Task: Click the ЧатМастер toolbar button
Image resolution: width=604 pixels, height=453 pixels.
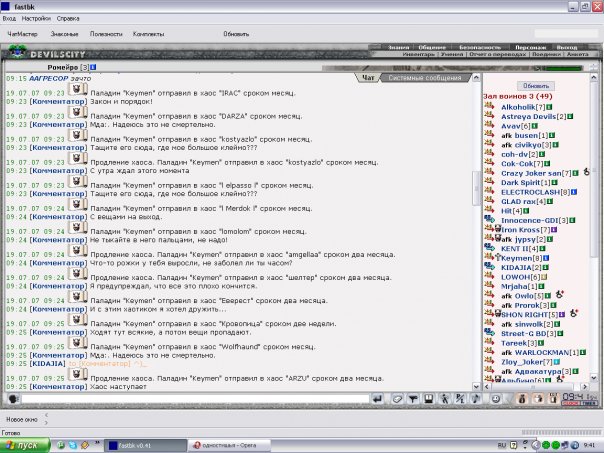Action: [x=22, y=34]
